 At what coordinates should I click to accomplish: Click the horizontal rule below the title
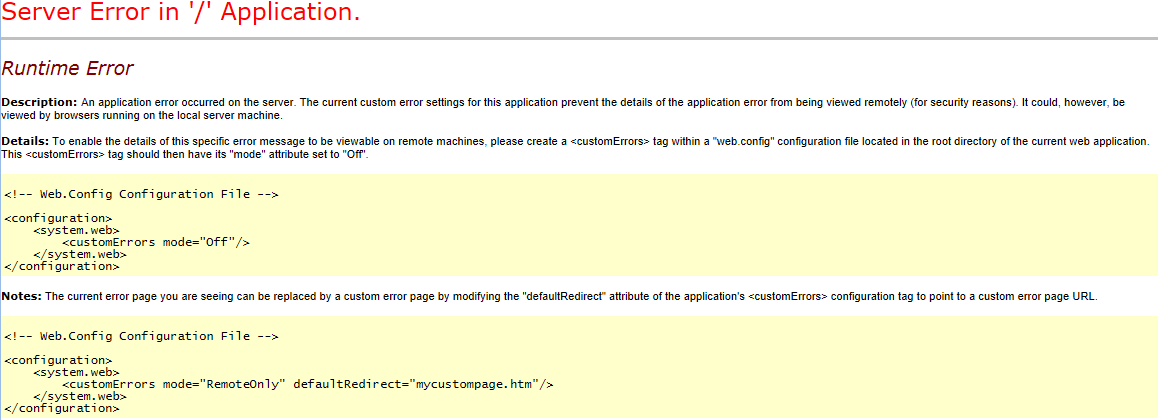coord(579,38)
